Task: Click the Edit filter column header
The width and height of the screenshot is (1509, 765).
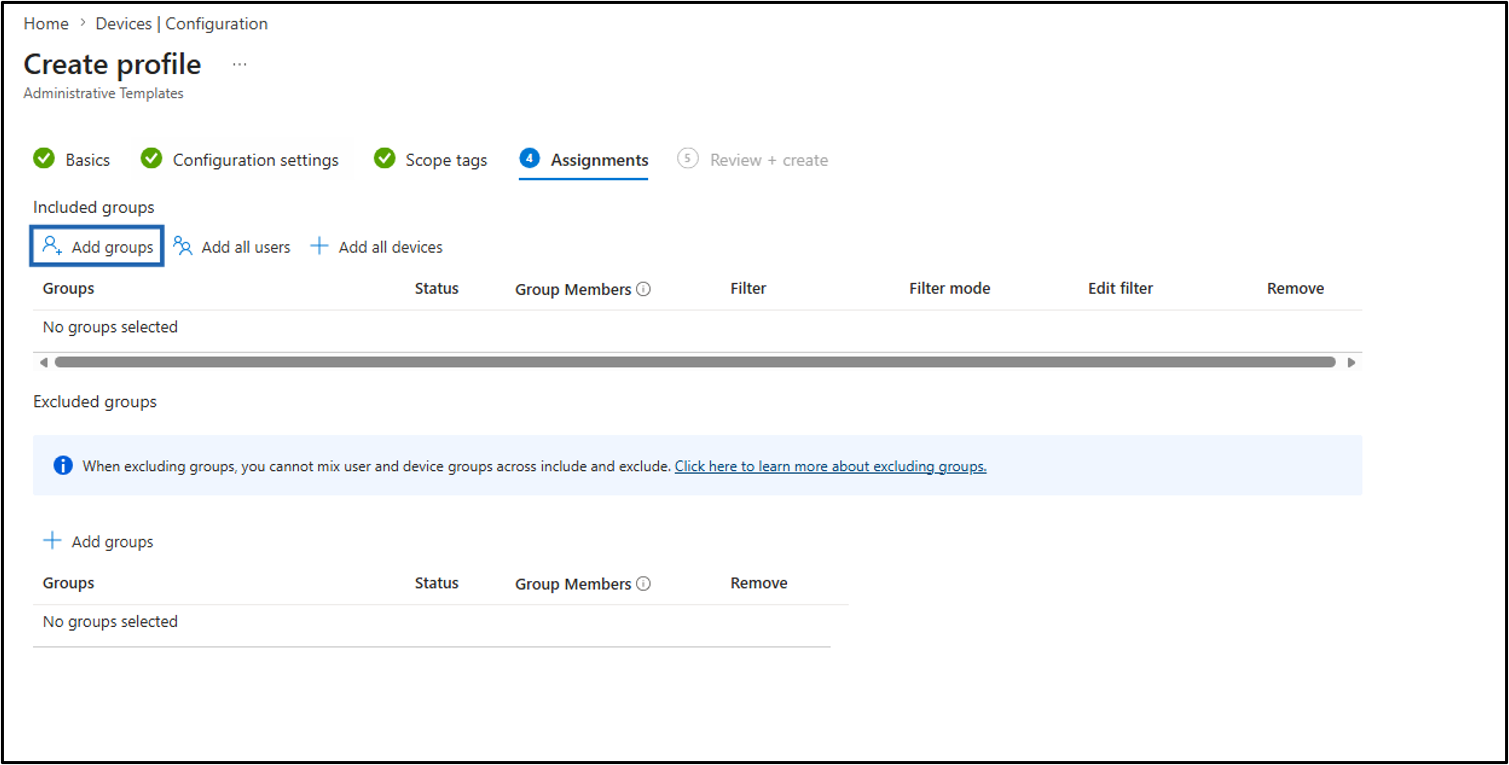Action: coord(1120,288)
